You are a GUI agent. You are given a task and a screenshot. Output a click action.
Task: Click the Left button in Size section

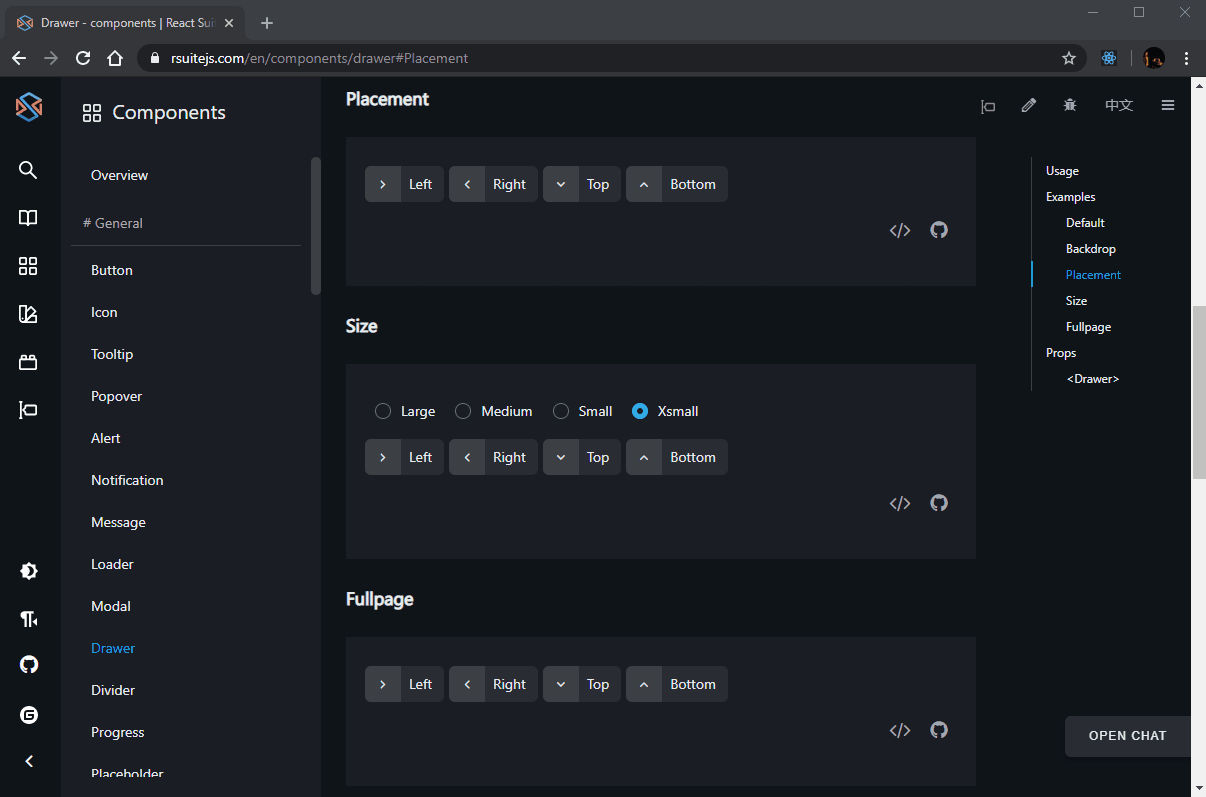(404, 457)
